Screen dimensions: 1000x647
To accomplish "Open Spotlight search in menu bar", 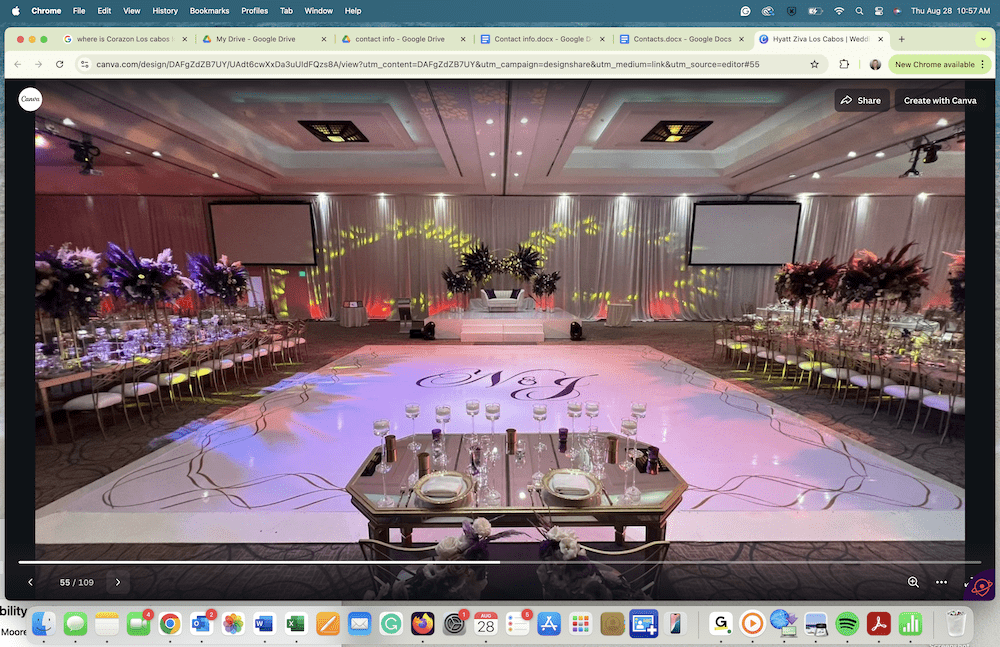I will (x=859, y=11).
